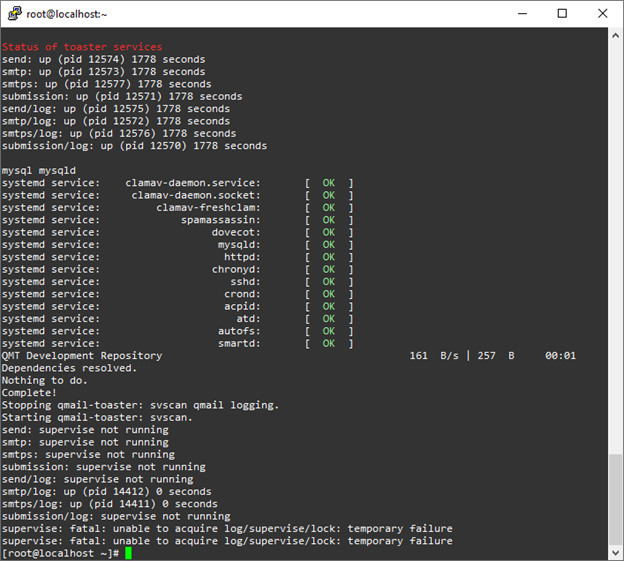624x561 pixels.
Task: Maximize the root@localhost terminal window
Action: tap(562, 14)
